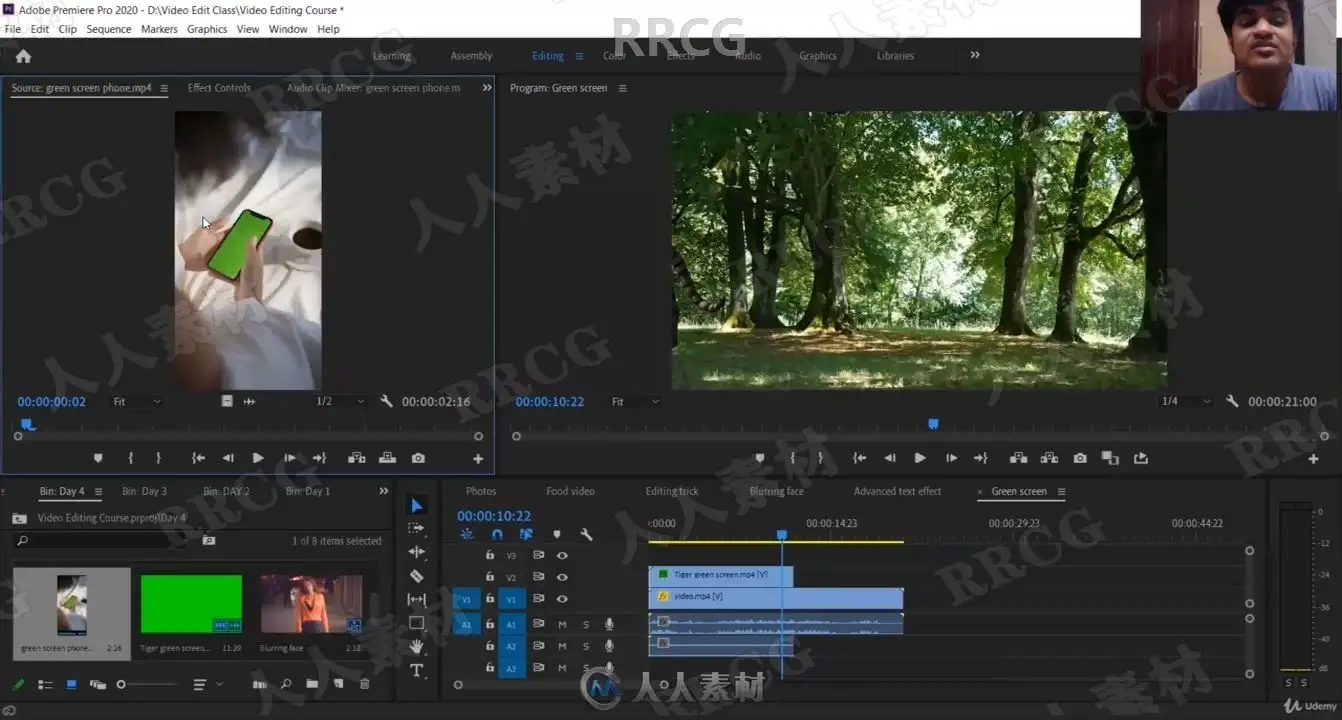Pick the Hand tool
This screenshot has width=1342, height=720.
(x=417, y=647)
